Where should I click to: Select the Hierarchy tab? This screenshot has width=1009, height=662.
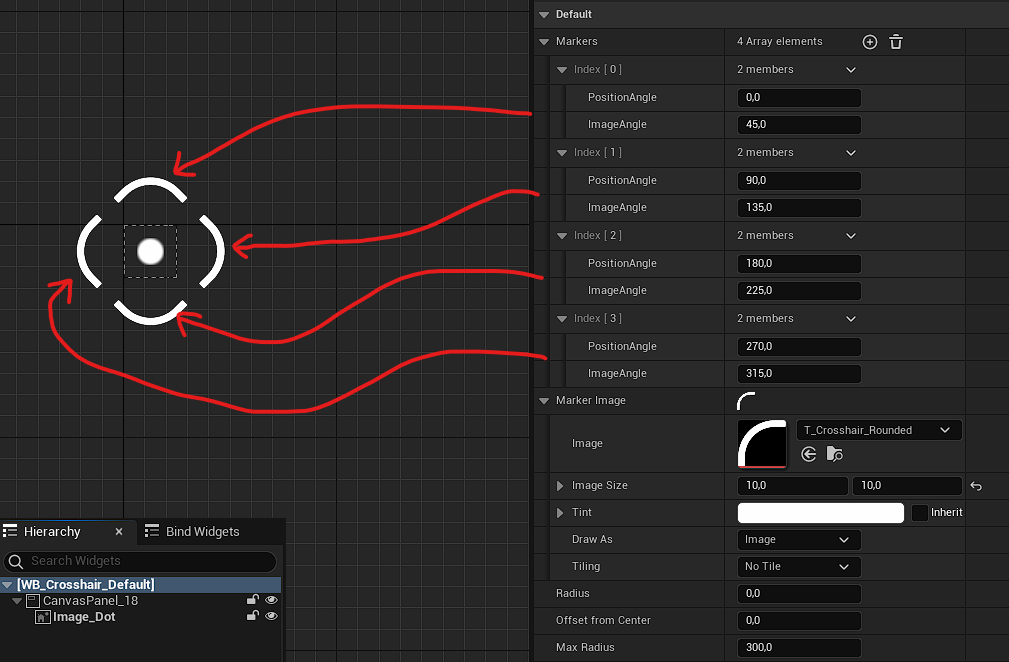click(x=51, y=532)
